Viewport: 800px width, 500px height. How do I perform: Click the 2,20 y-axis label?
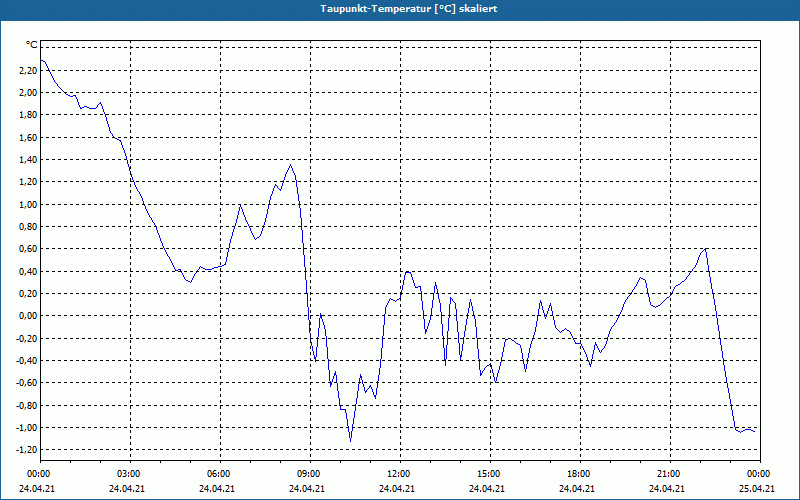pyautogui.click(x=28, y=70)
